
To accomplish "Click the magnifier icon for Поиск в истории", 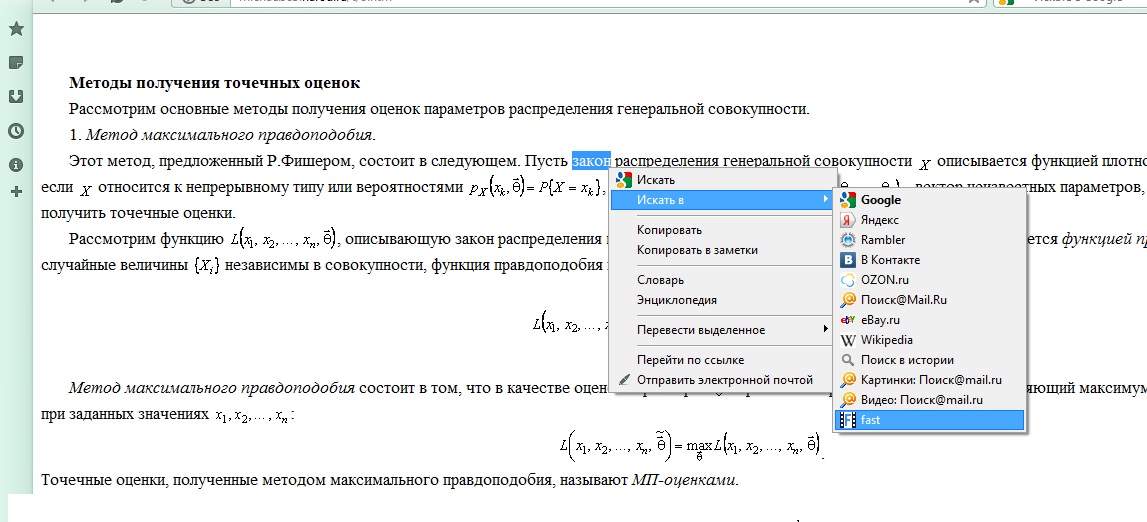I will tap(848, 360).
